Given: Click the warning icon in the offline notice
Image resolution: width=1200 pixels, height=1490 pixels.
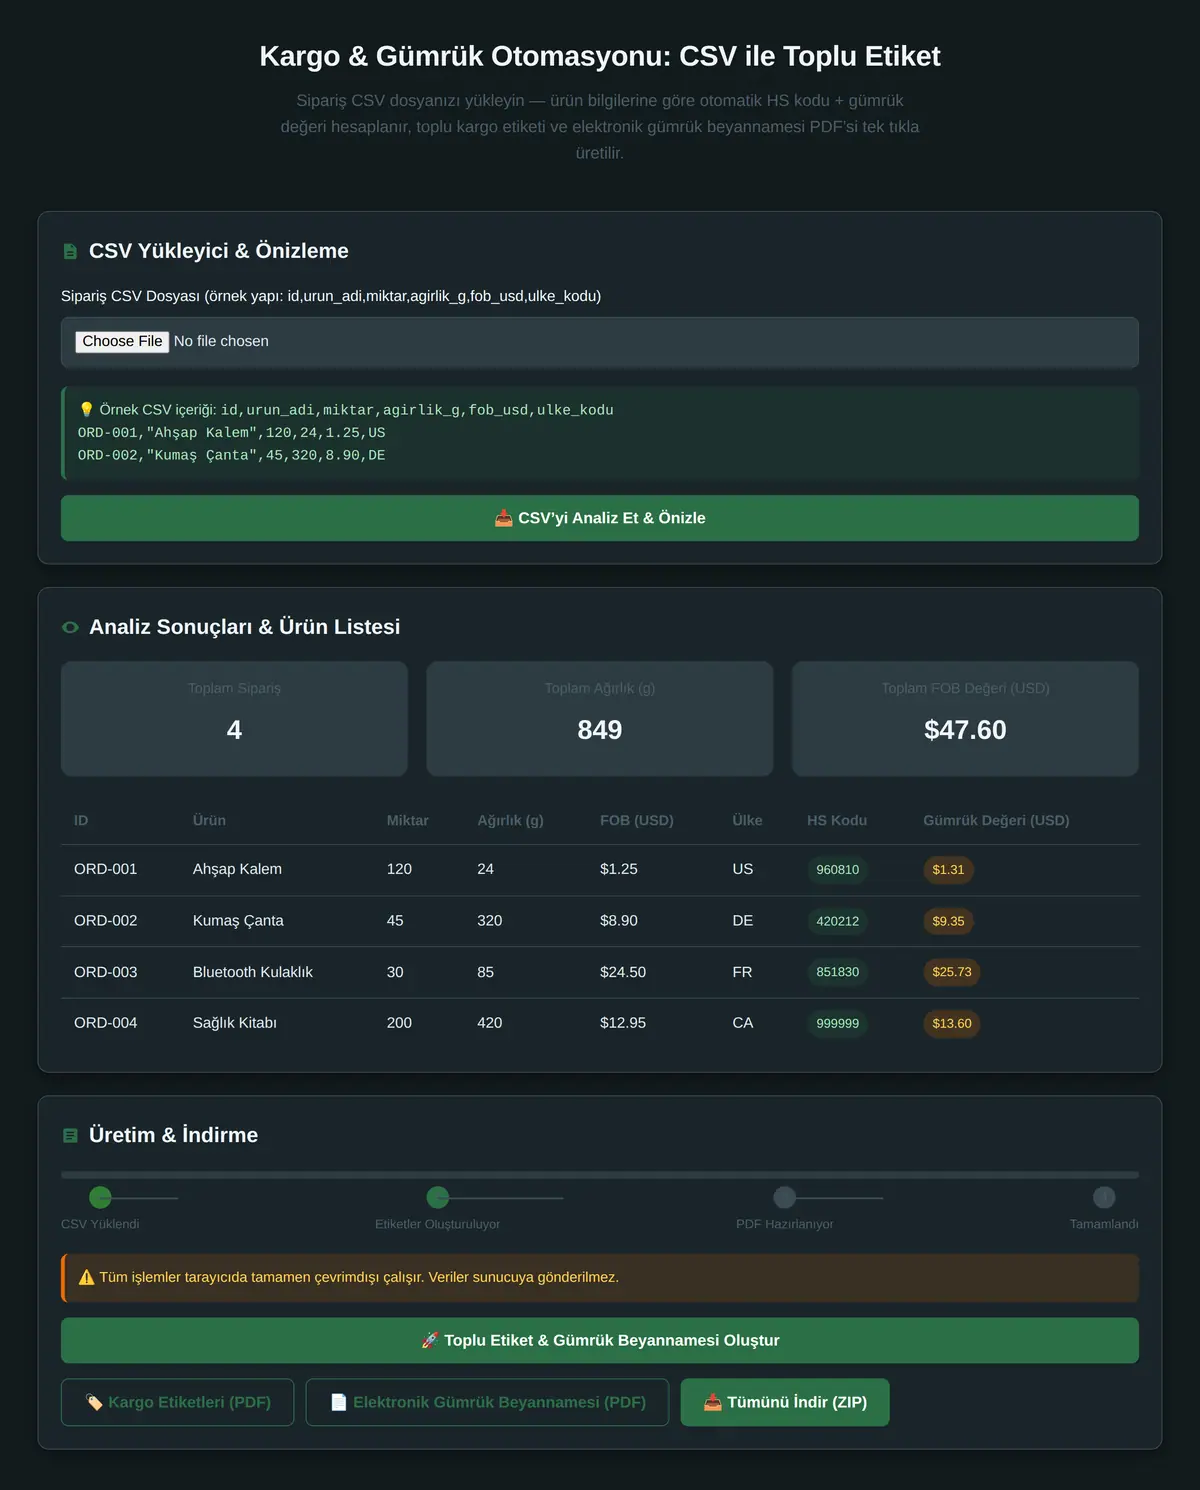Looking at the screenshot, I should point(86,1277).
